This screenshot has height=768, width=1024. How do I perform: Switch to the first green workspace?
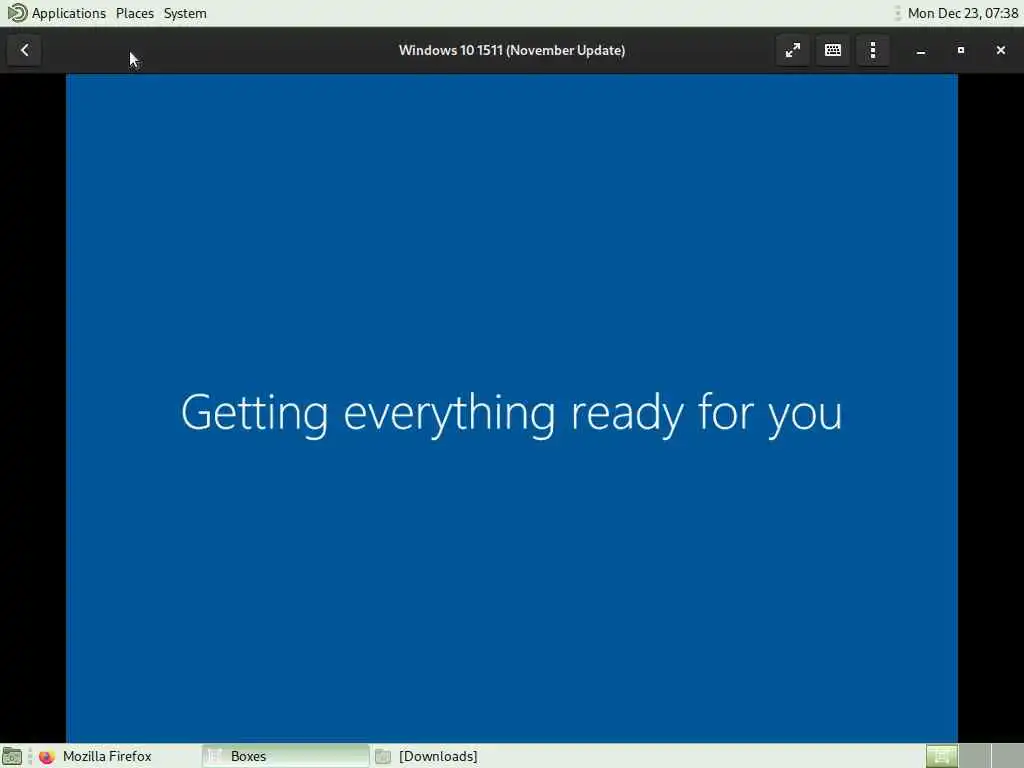(x=942, y=756)
